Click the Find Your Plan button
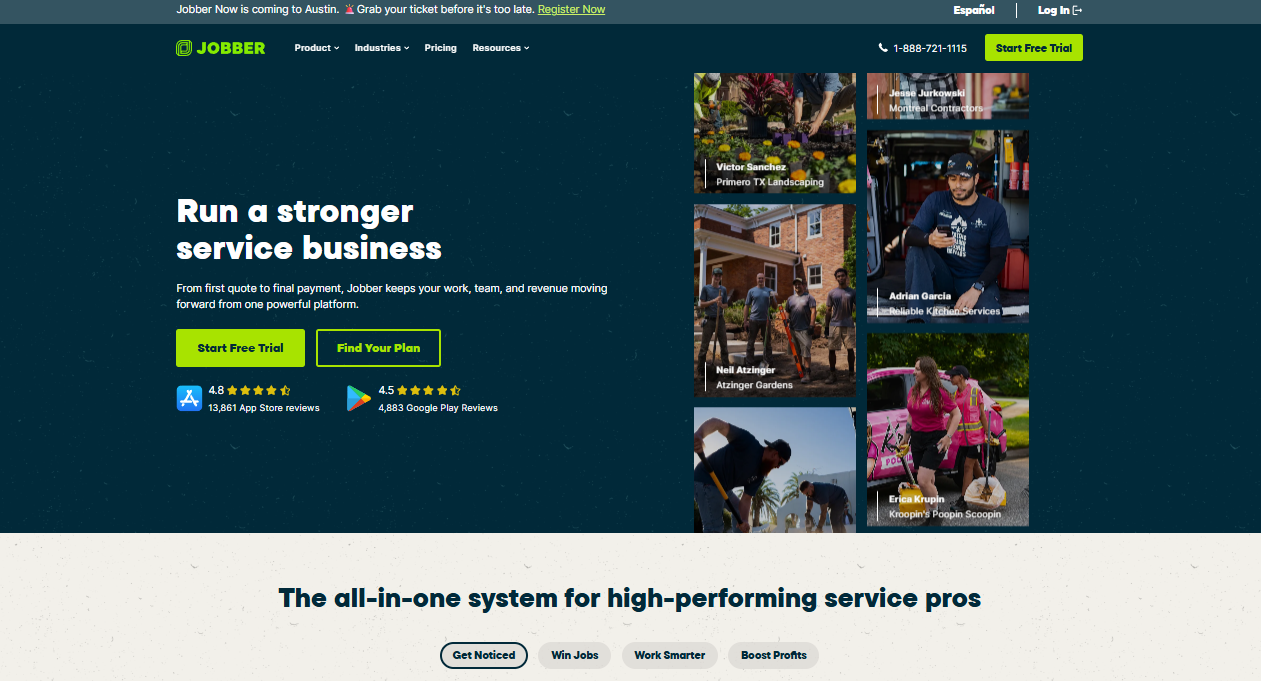 [x=378, y=348]
